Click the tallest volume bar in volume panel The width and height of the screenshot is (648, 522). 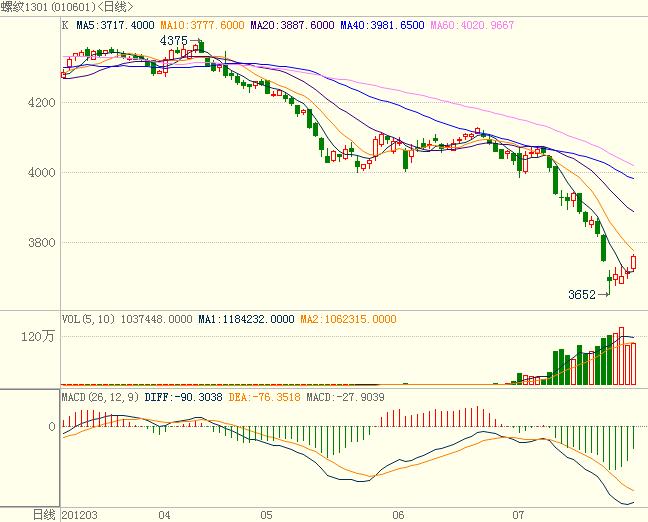[x=621, y=356]
